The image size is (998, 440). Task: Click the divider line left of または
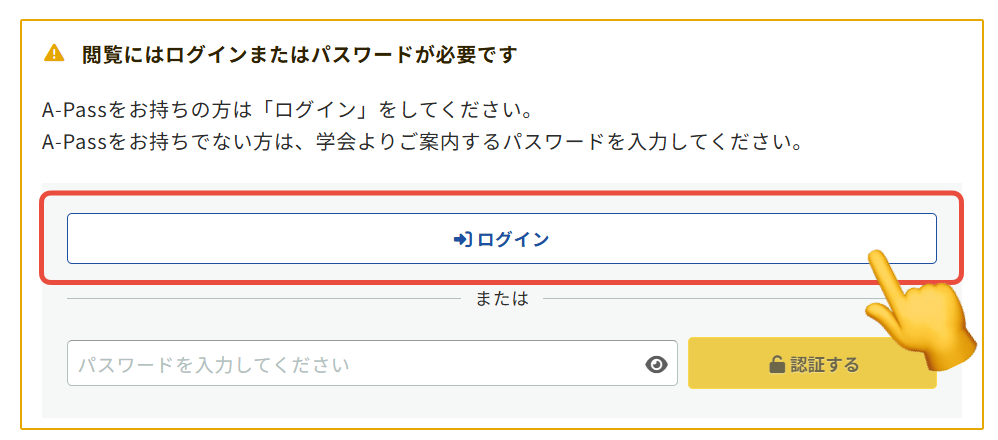coord(262,298)
